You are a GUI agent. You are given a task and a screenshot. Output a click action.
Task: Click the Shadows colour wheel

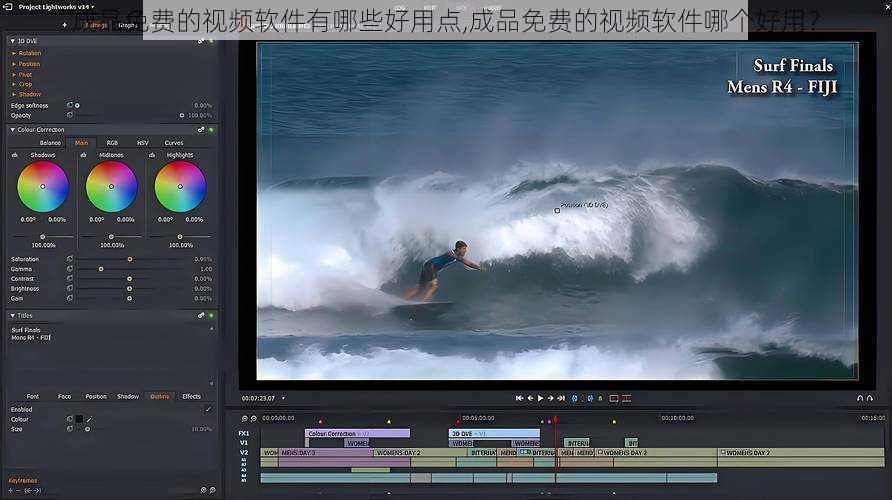[x=43, y=187]
